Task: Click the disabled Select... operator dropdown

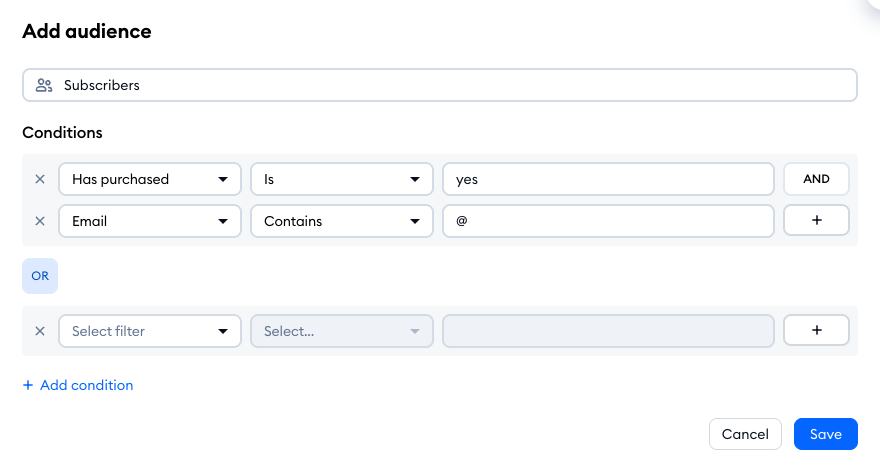Action: tap(341, 331)
